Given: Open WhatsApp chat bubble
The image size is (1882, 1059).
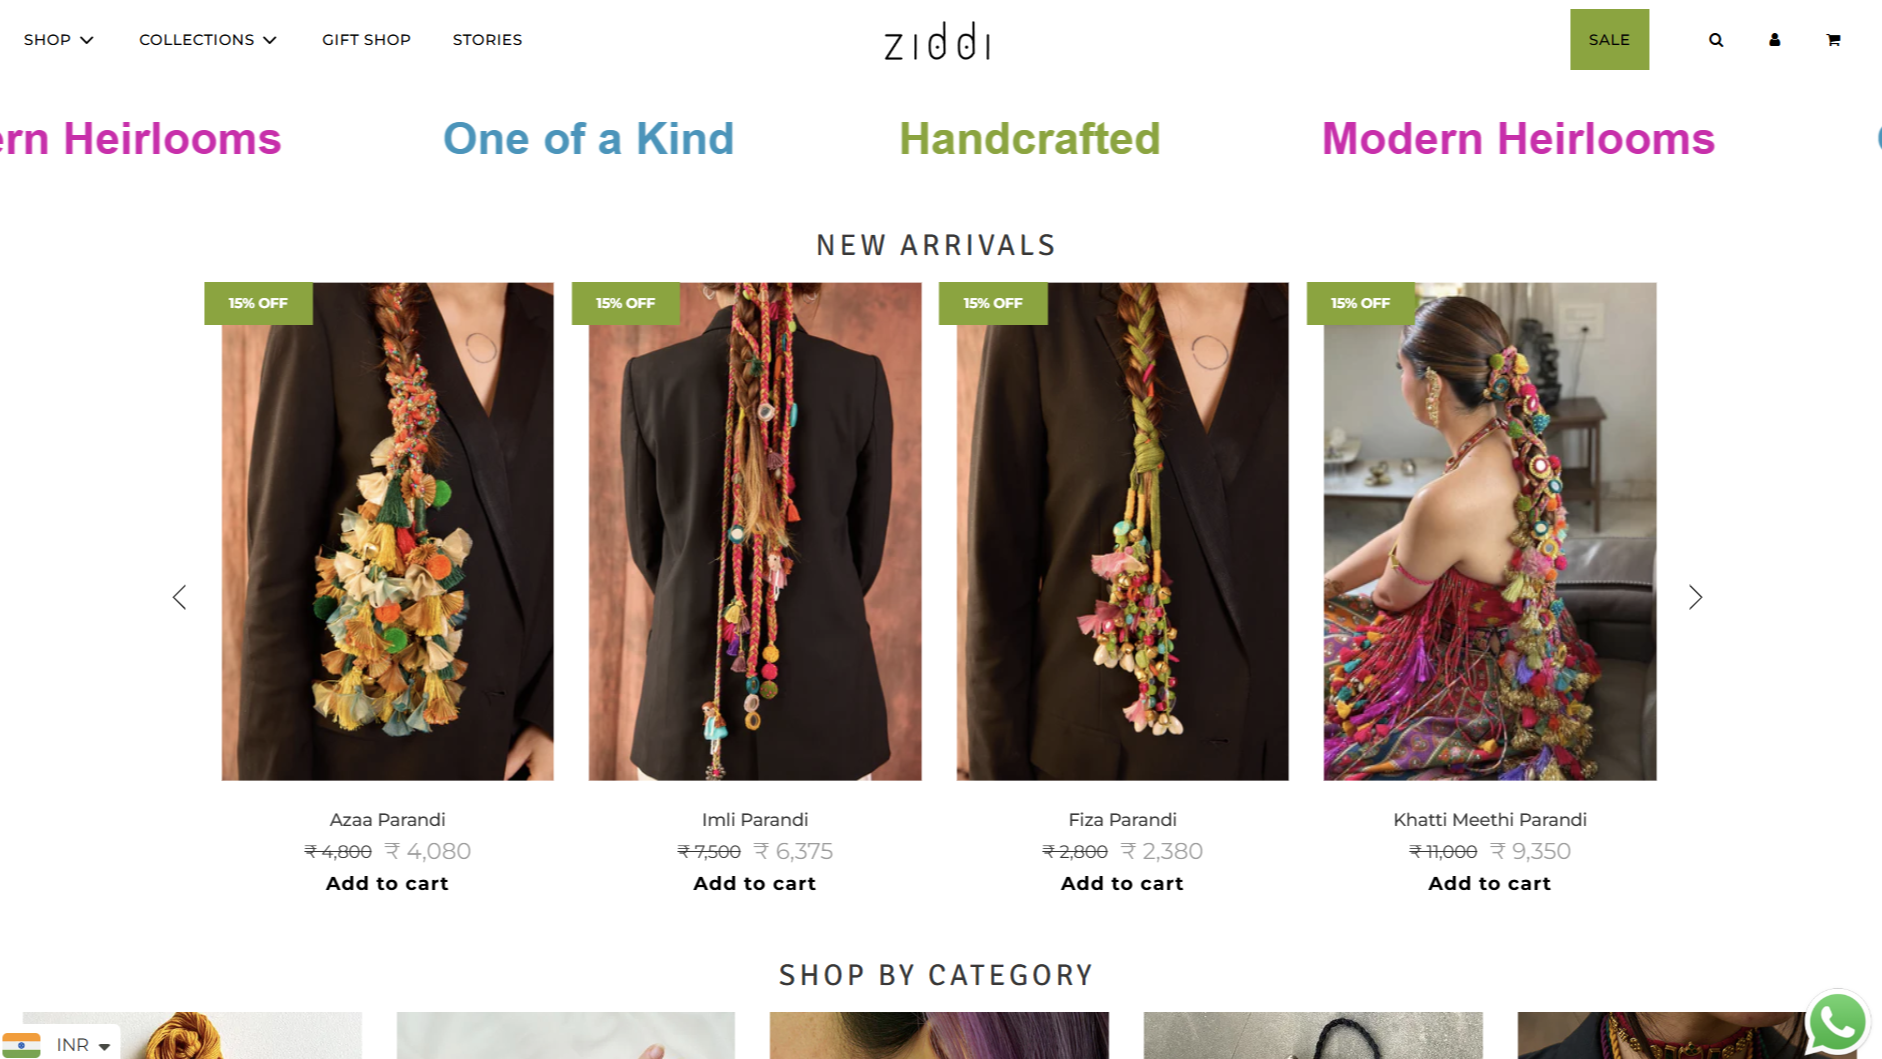Looking at the screenshot, I should [1838, 1022].
